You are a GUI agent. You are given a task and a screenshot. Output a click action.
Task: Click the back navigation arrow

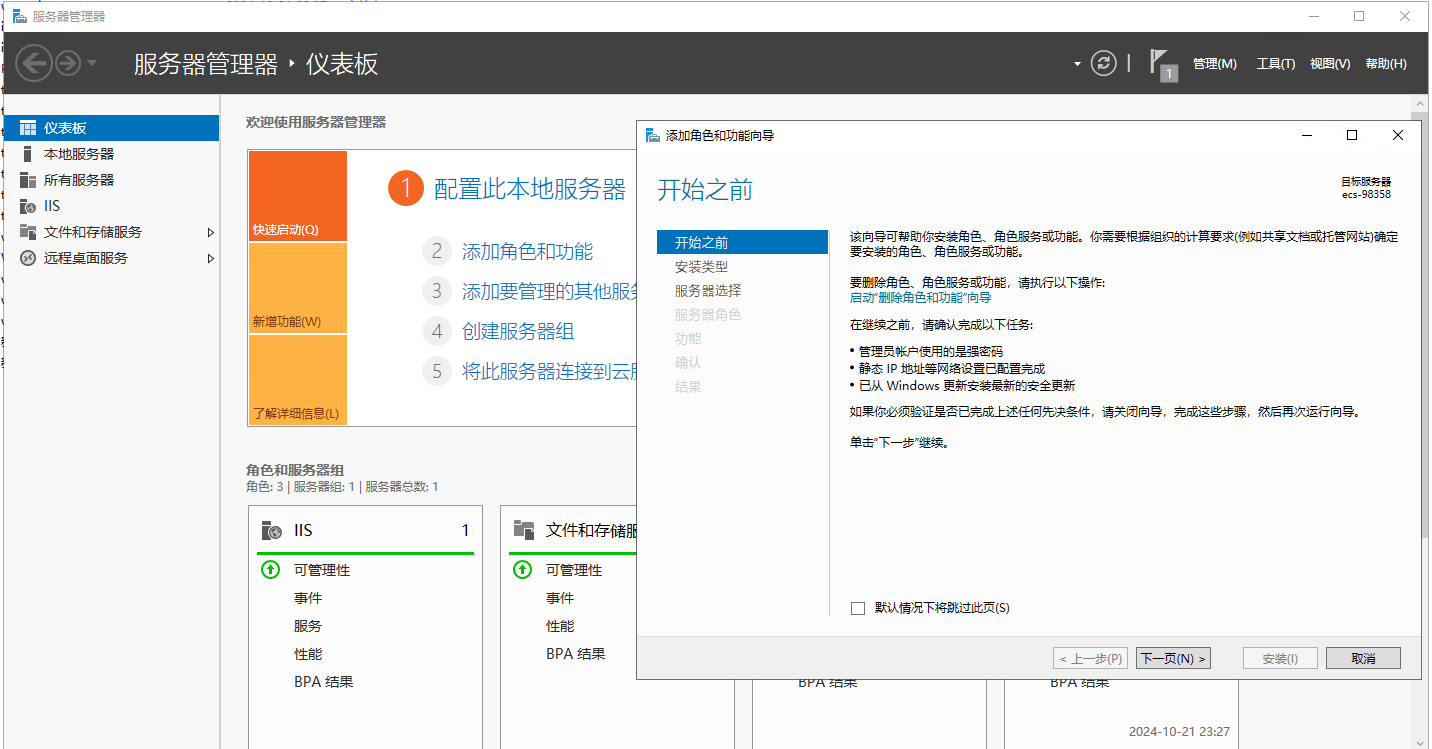click(33, 63)
